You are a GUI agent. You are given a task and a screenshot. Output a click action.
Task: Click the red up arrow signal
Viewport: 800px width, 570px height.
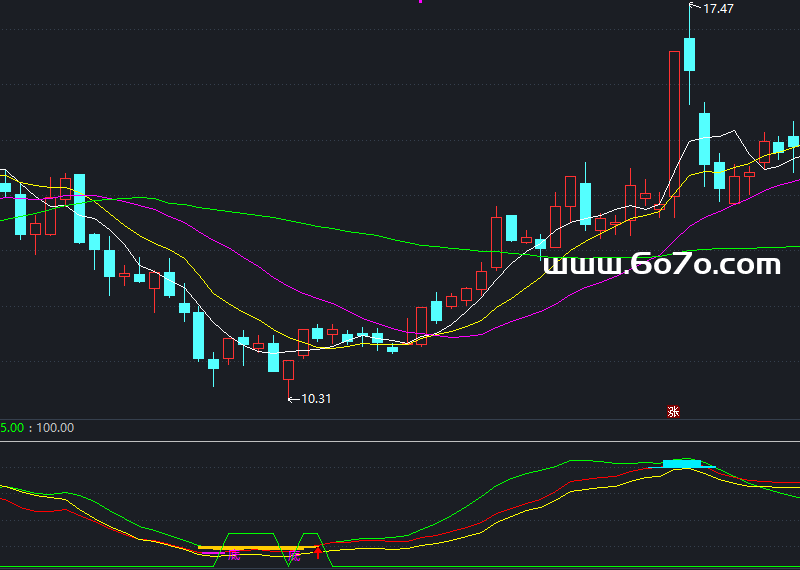pos(318,552)
